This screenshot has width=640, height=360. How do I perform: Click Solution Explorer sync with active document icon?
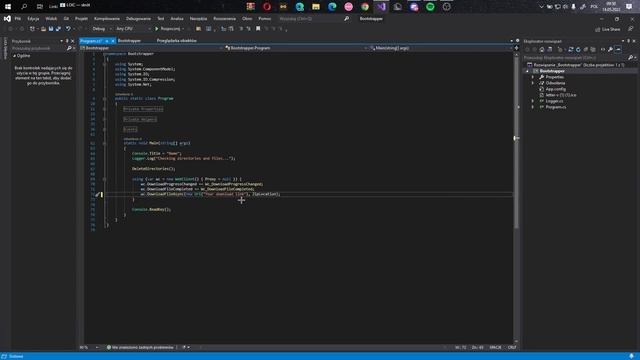pos(571,49)
